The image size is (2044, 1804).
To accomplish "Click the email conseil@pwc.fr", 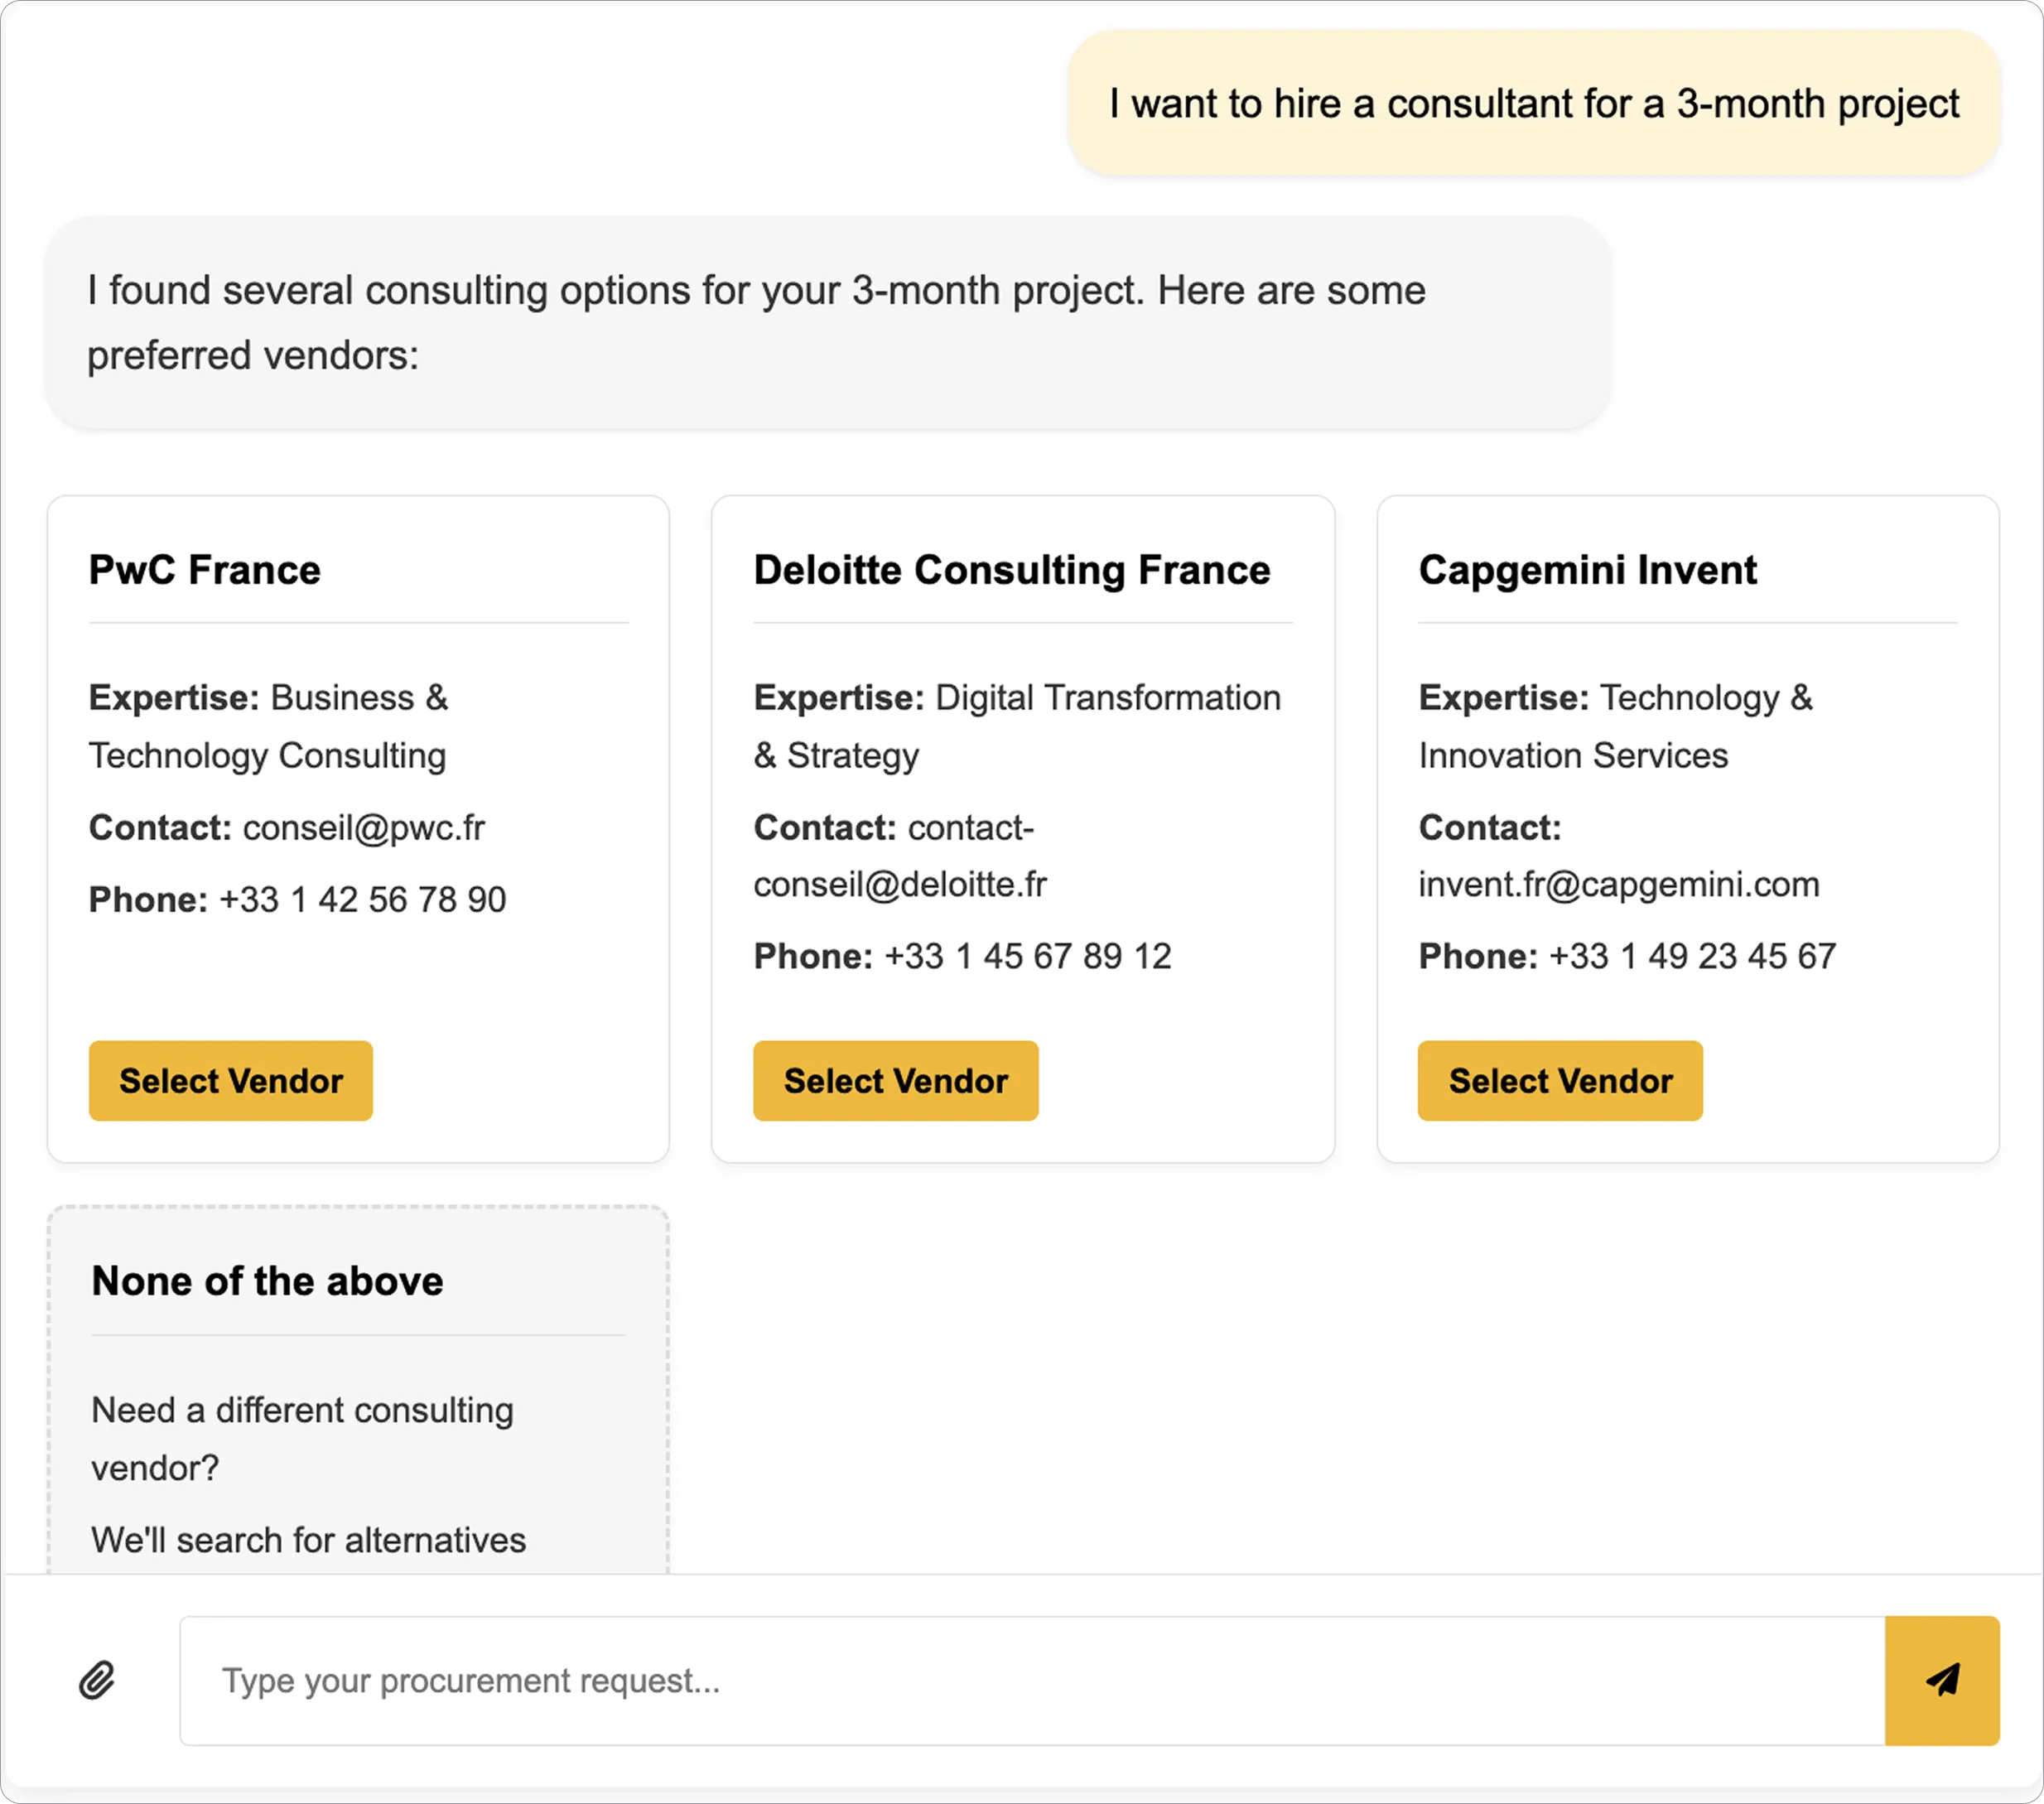I will point(364,828).
